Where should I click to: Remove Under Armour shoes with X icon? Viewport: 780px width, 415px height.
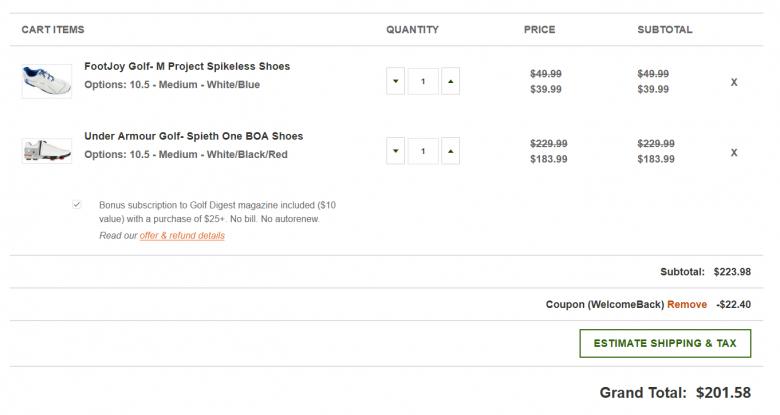click(734, 152)
